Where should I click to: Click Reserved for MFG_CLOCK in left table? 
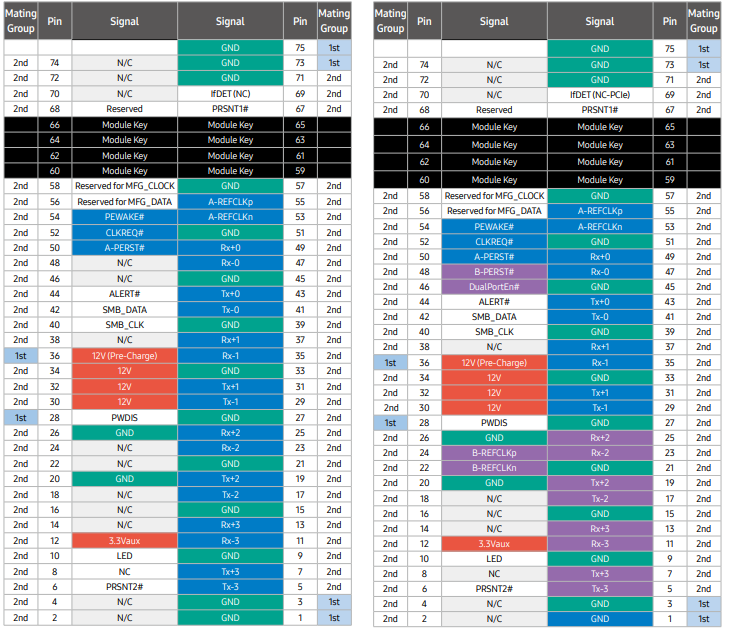pos(124,186)
